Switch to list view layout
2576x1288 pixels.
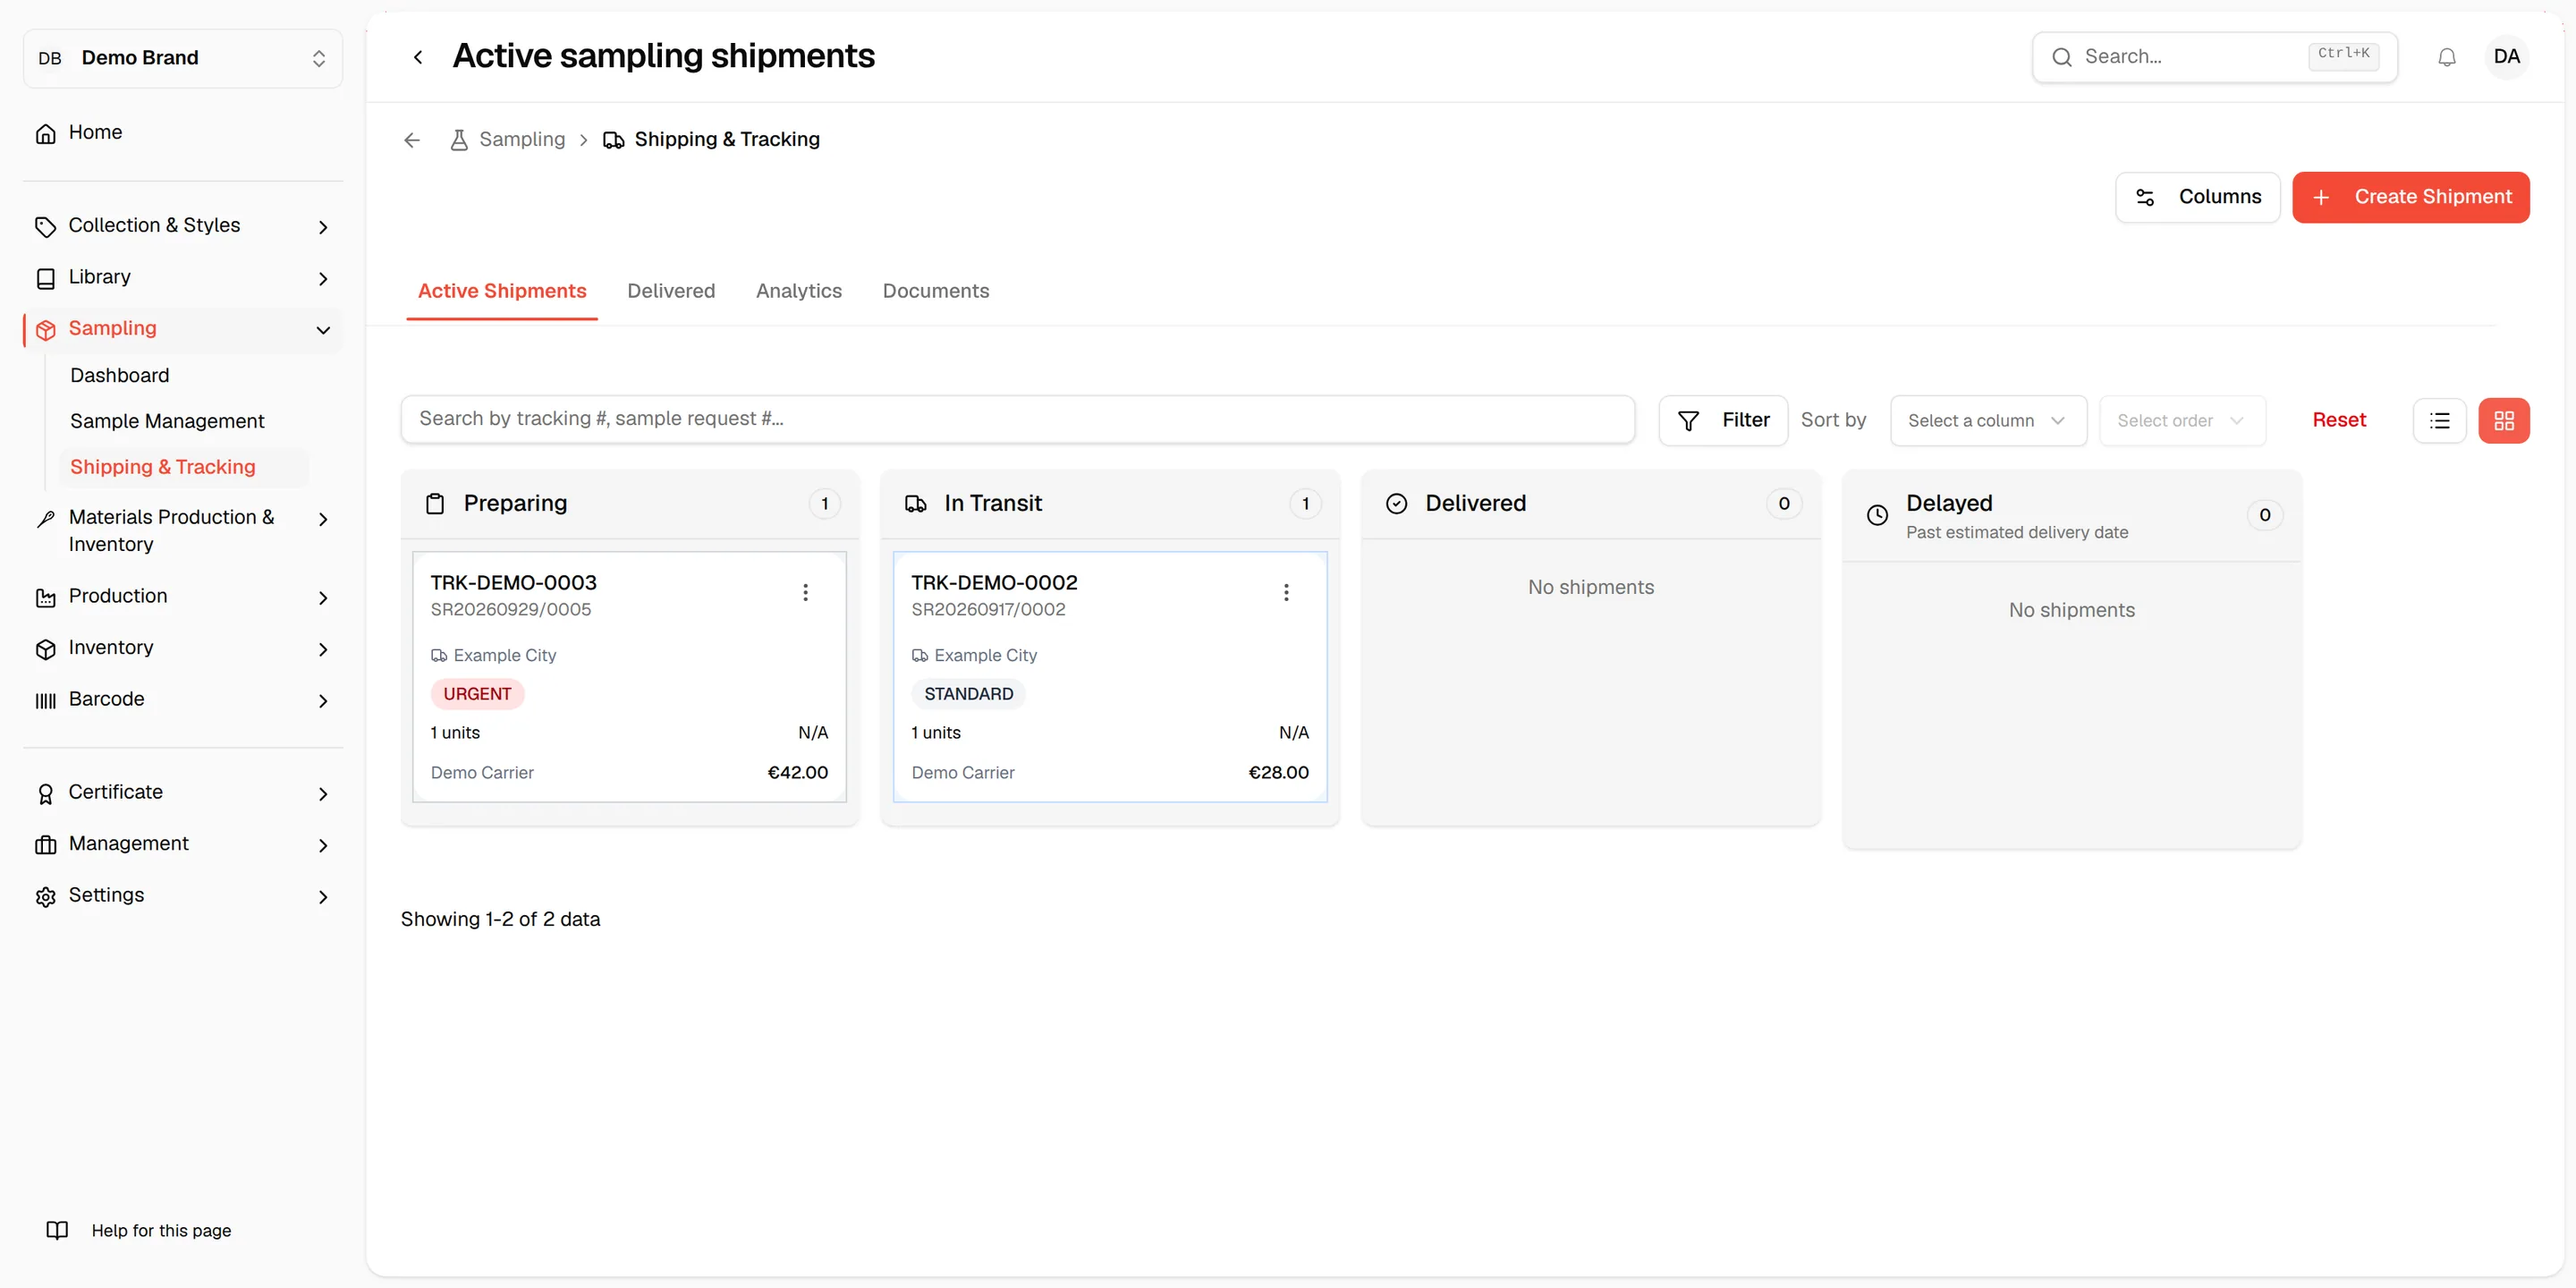pos(2439,420)
